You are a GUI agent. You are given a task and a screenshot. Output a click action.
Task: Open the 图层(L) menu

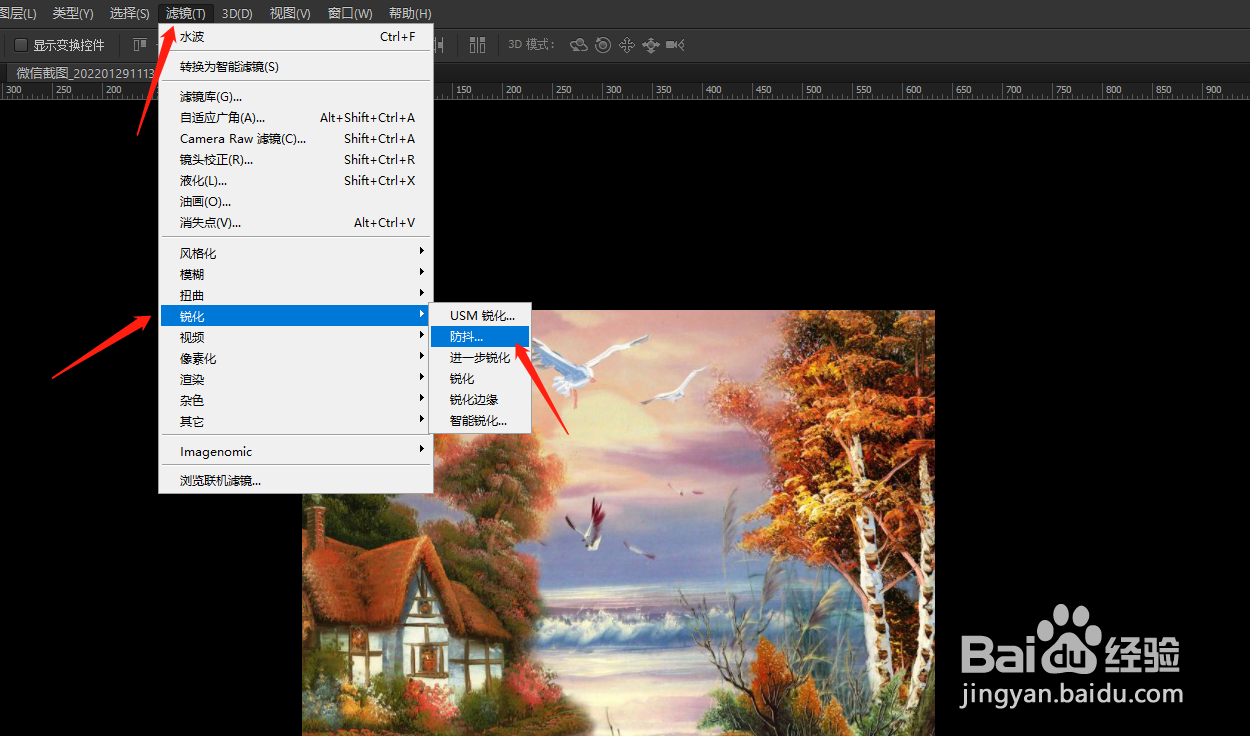click(19, 13)
